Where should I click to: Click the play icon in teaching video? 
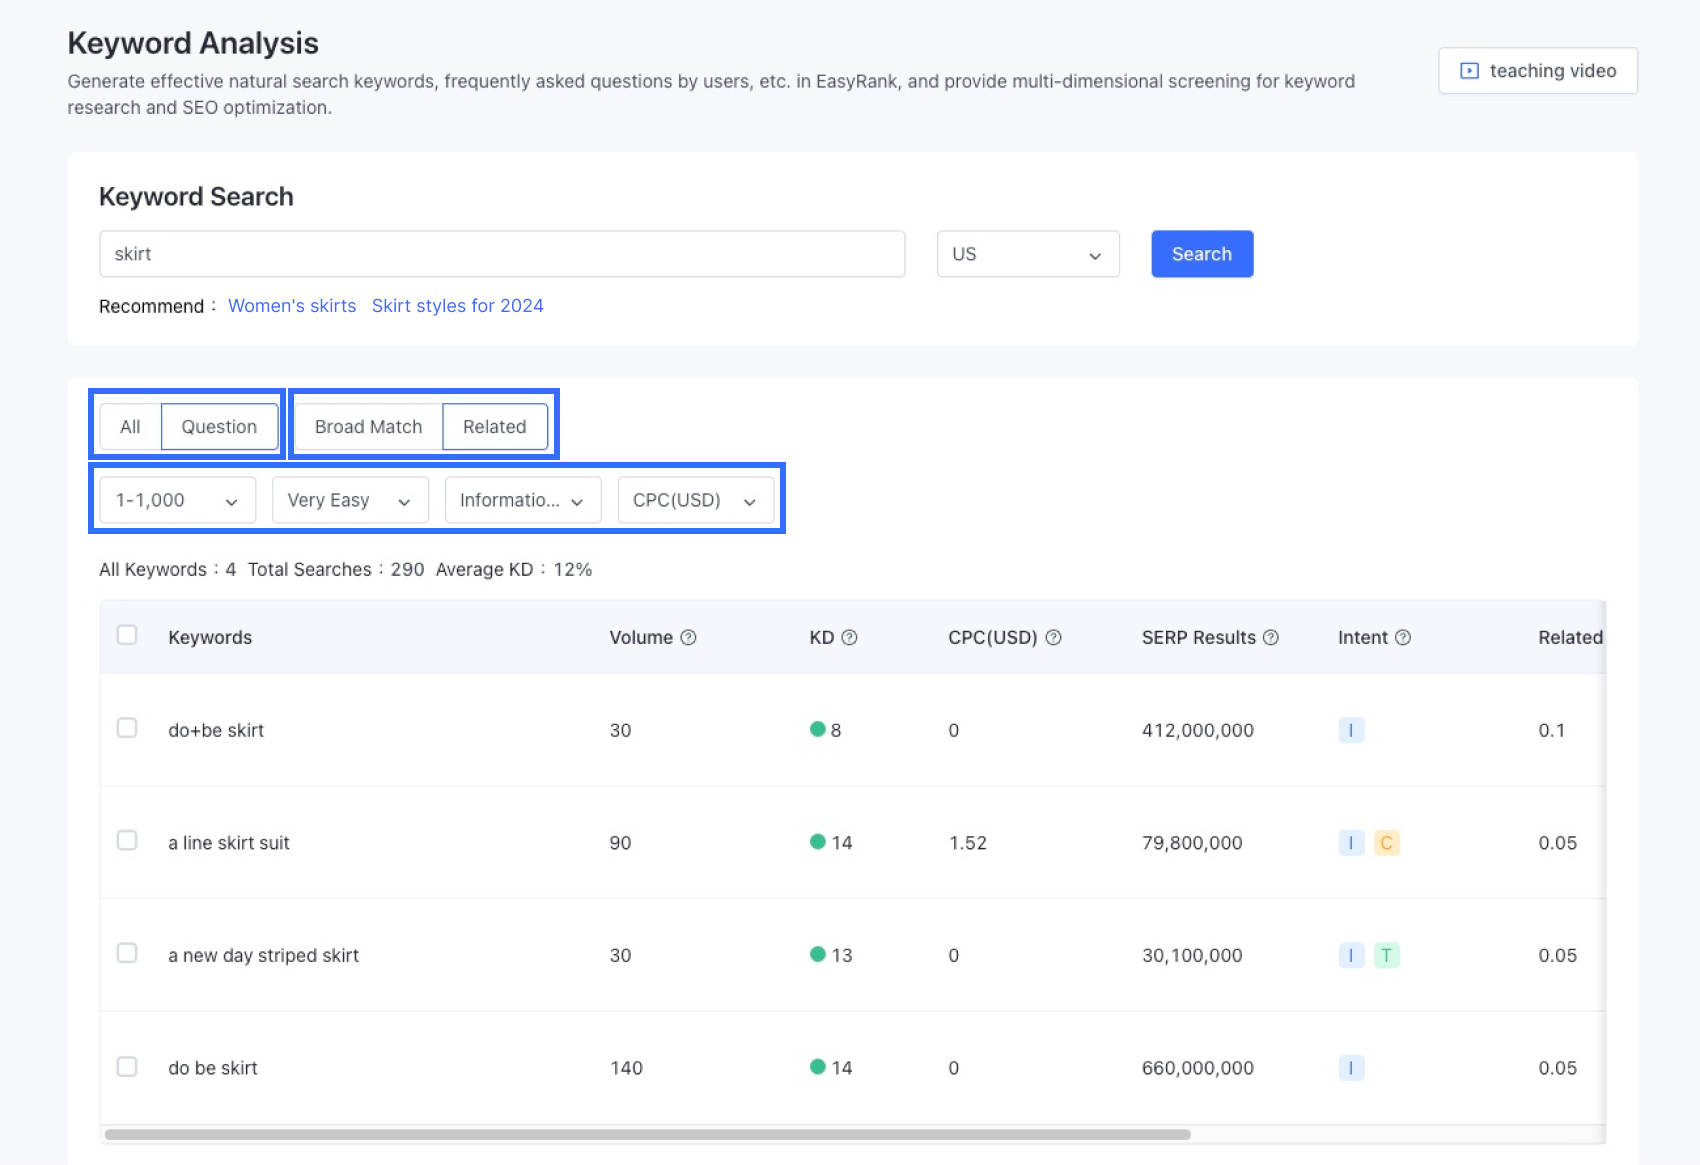point(1469,71)
